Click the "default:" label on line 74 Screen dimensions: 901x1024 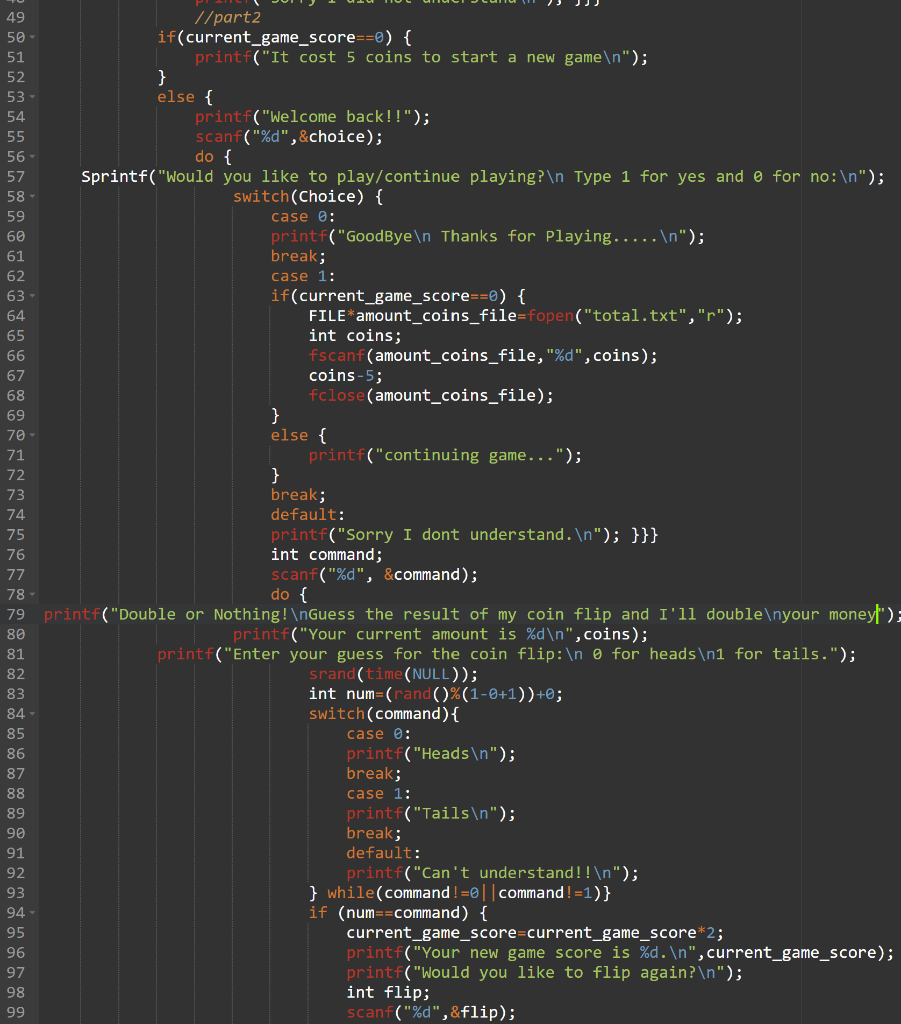coord(308,515)
